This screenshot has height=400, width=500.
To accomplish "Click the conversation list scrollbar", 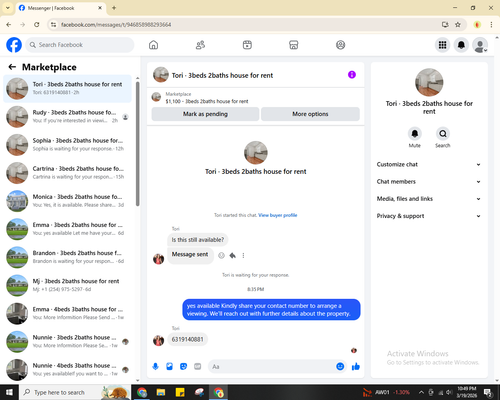I will click(138, 143).
